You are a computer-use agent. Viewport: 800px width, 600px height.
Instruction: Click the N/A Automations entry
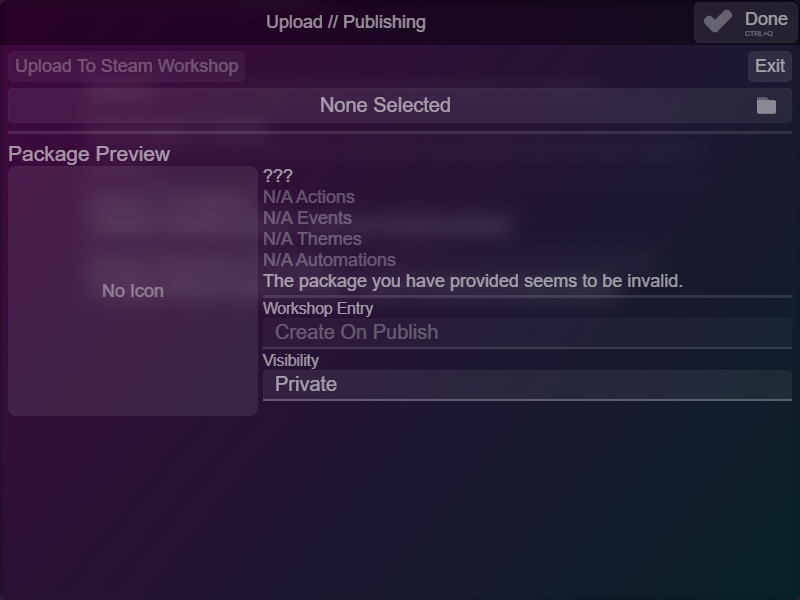pos(329,260)
